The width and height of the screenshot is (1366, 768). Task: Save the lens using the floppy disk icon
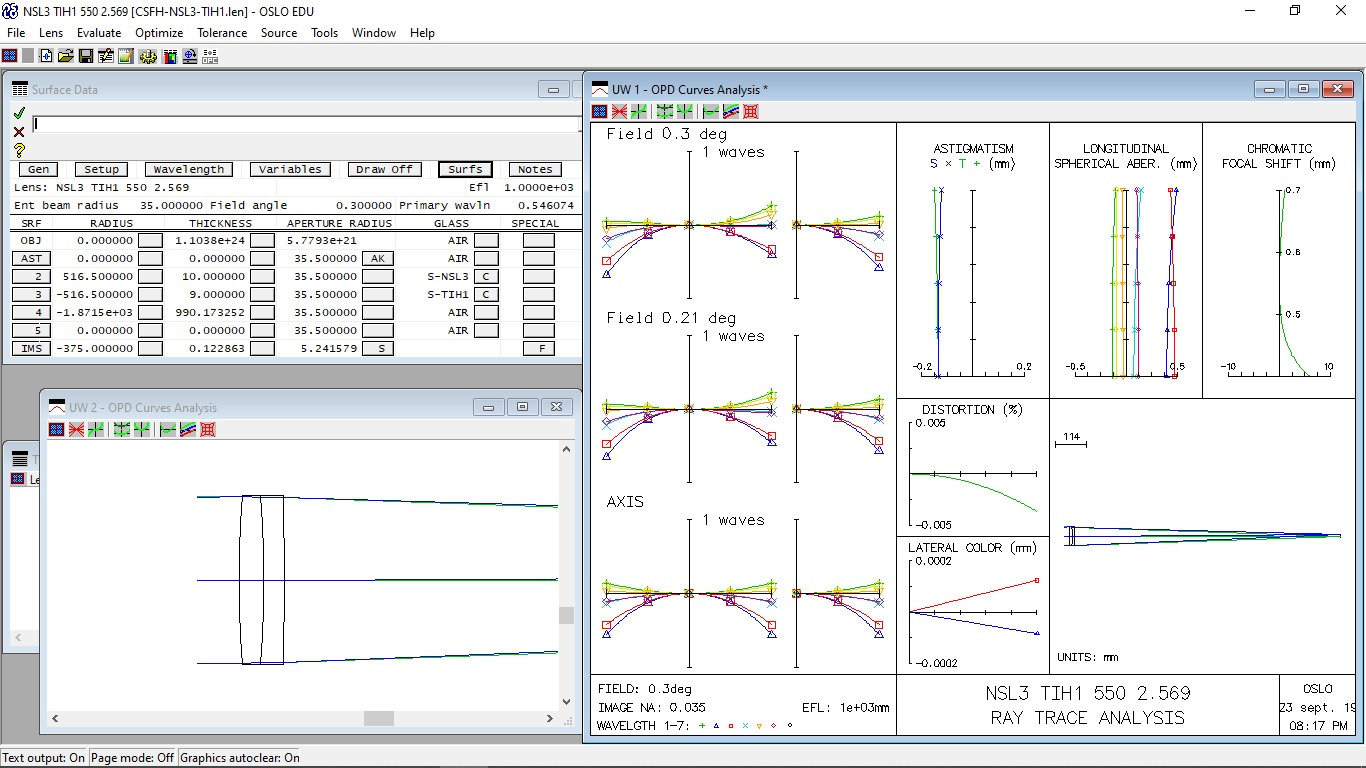86,57
